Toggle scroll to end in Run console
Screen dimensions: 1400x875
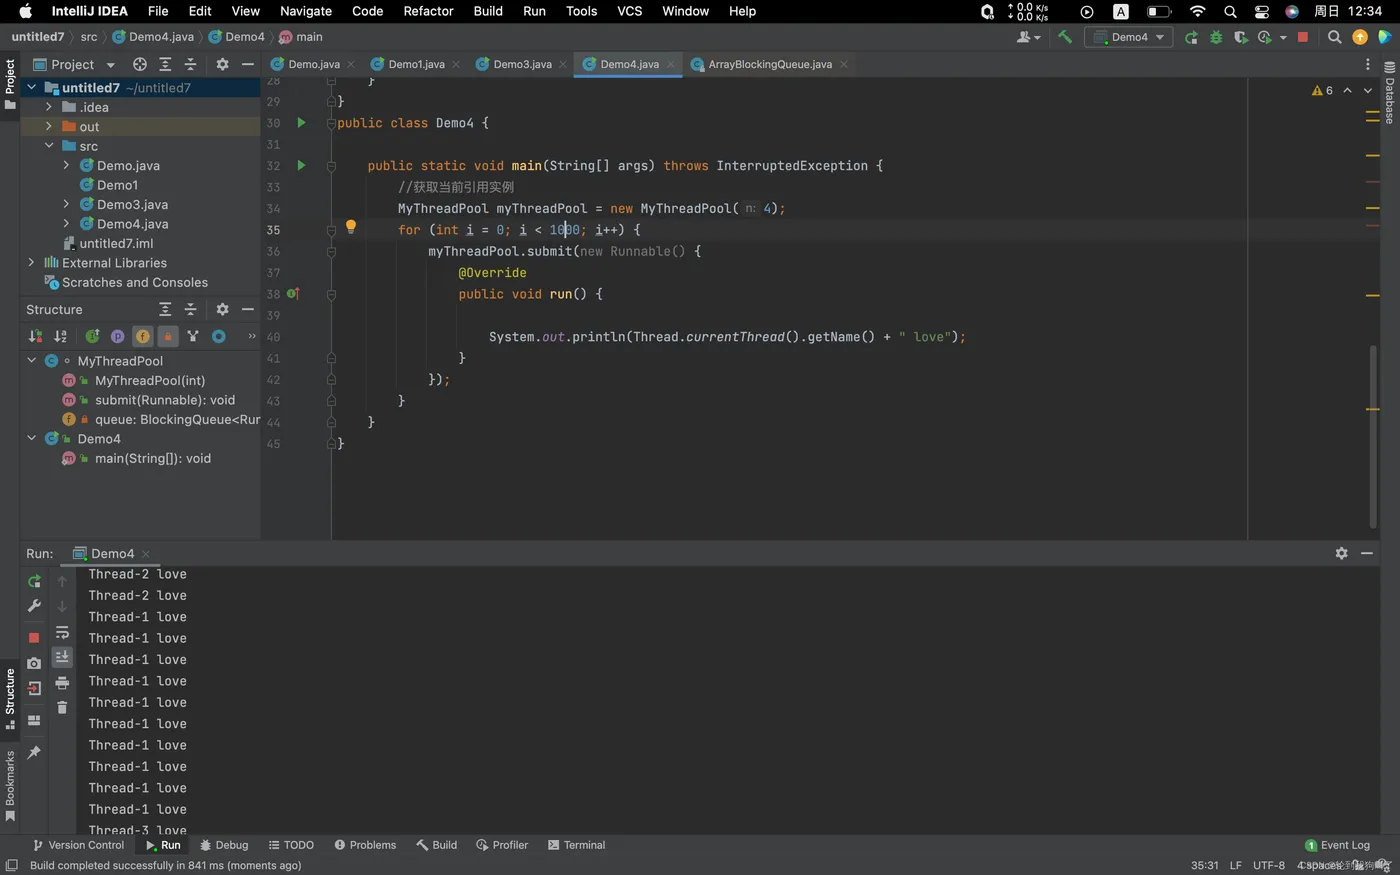click(x=62, y=657)
